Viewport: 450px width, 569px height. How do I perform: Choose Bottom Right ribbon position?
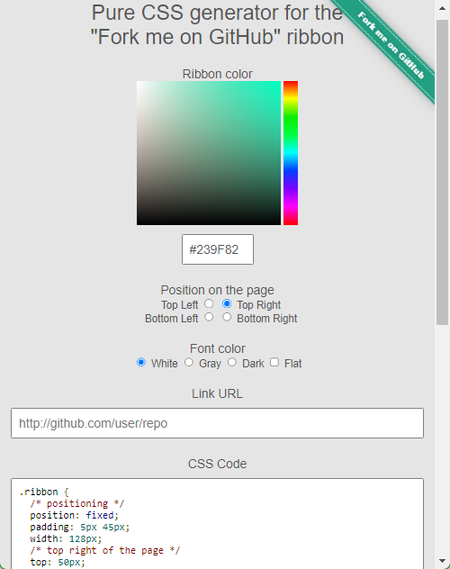click(x=227, y=317)
